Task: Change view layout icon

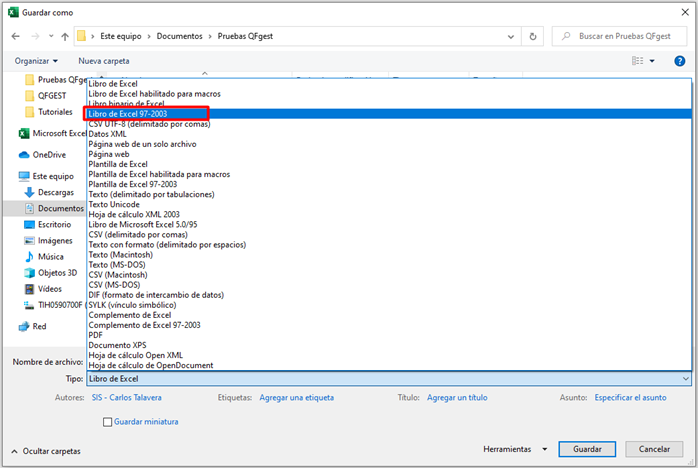Action: pyautogui.click(x=637, y=61)
